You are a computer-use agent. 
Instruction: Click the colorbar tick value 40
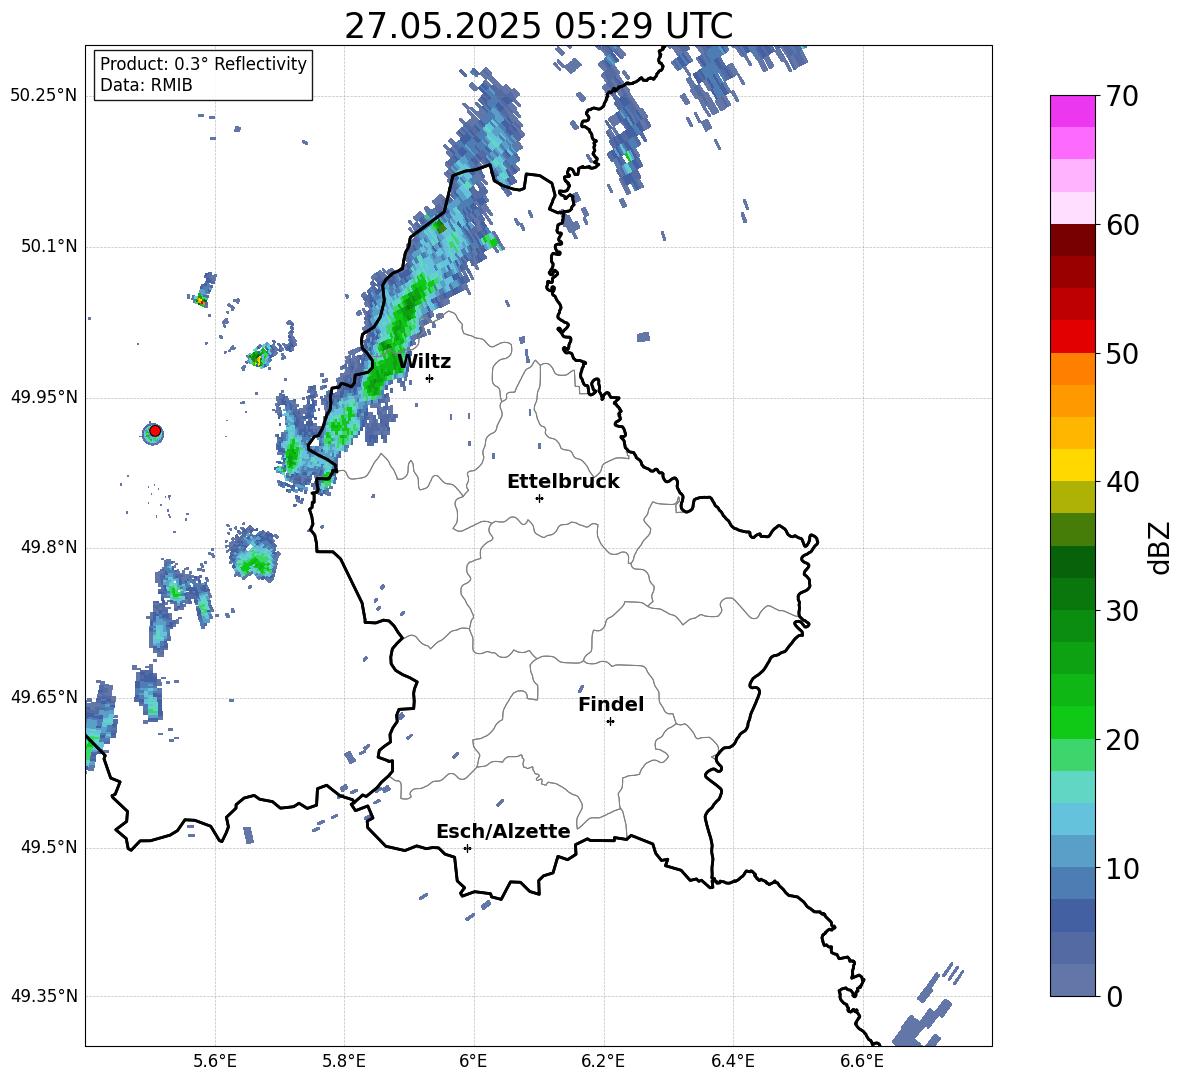[x=1122, y=482]
